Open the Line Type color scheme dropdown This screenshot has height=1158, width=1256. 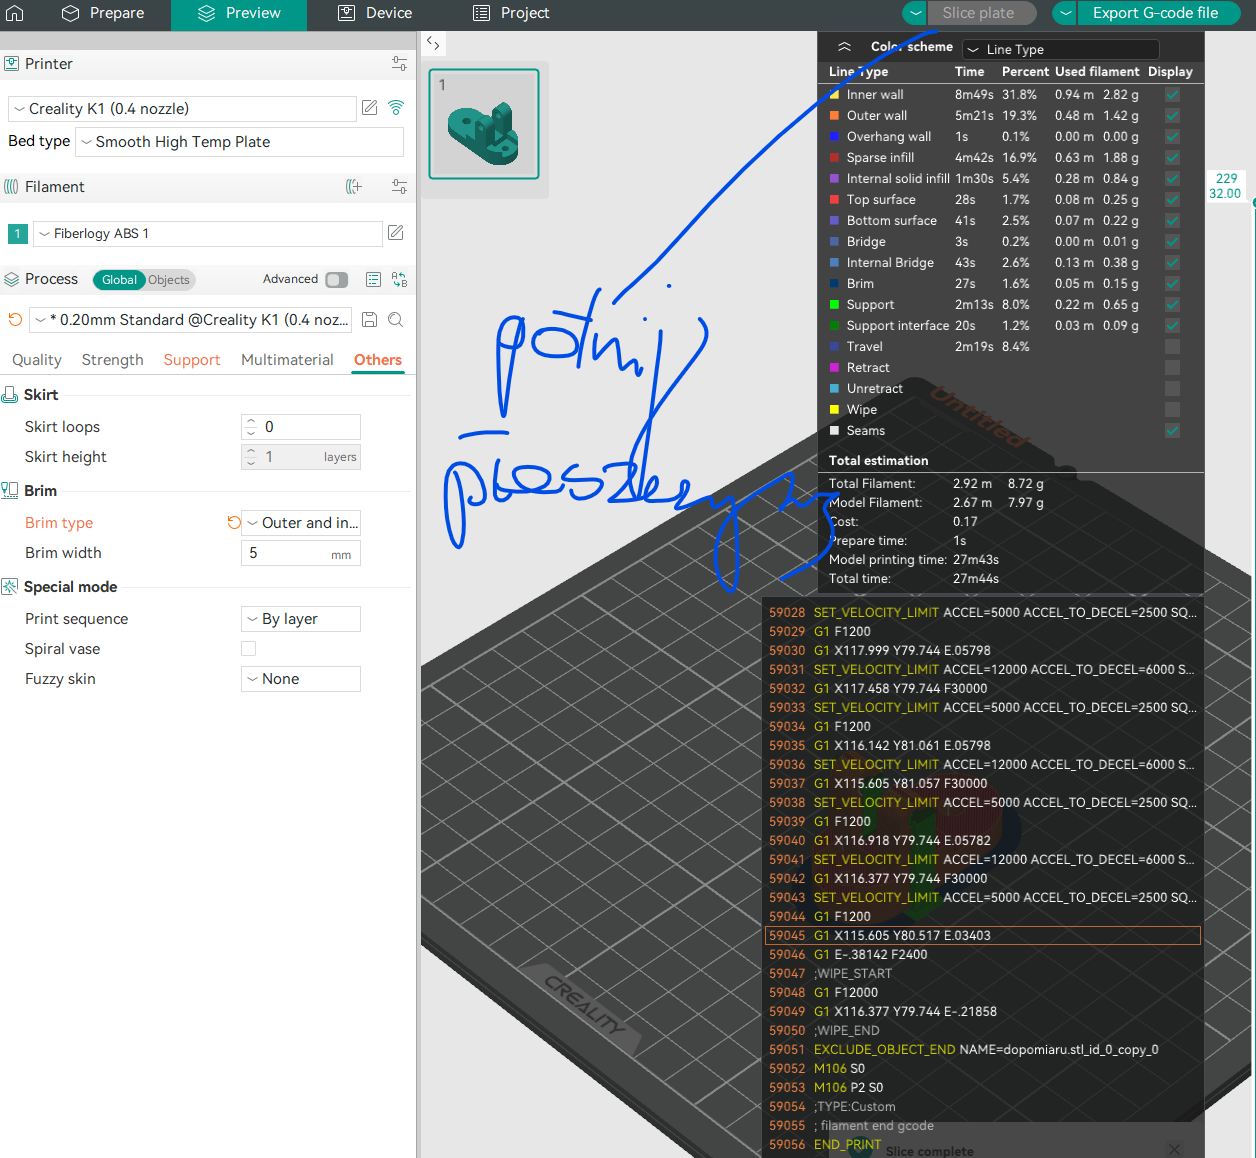tap(1060, 49)
